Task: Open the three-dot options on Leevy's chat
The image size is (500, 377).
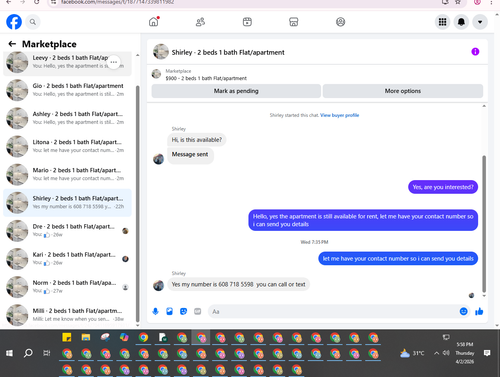Action: click(114, 62)
